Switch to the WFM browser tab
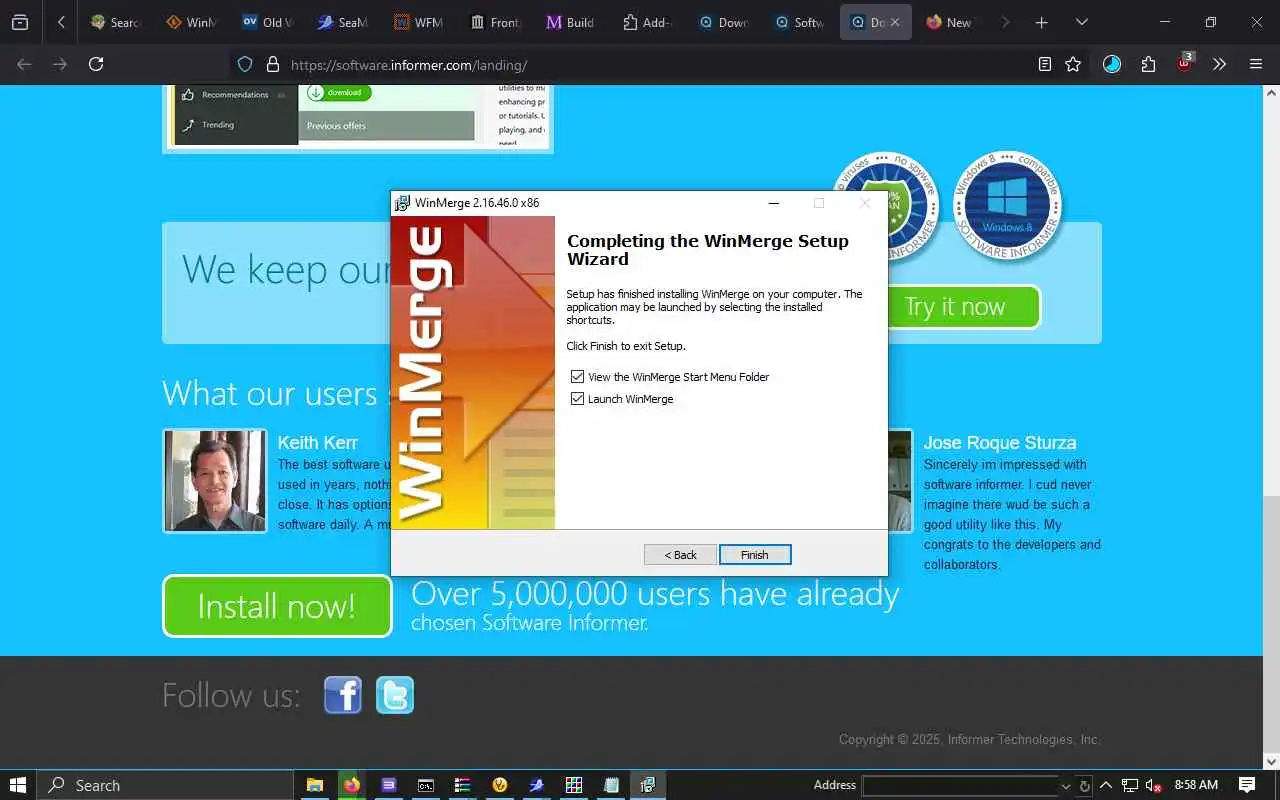This screenshot has width=1280, height=800. point(419,22)
